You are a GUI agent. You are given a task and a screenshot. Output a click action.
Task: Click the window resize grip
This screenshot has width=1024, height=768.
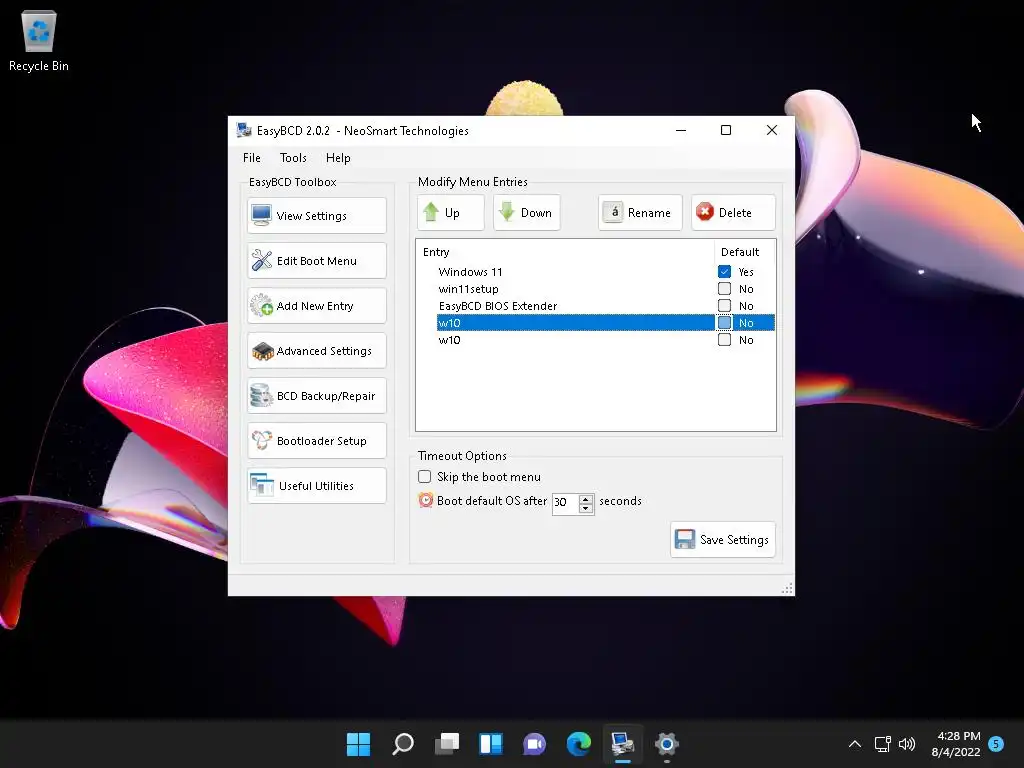pyautogui.click(x=787, y=588)
